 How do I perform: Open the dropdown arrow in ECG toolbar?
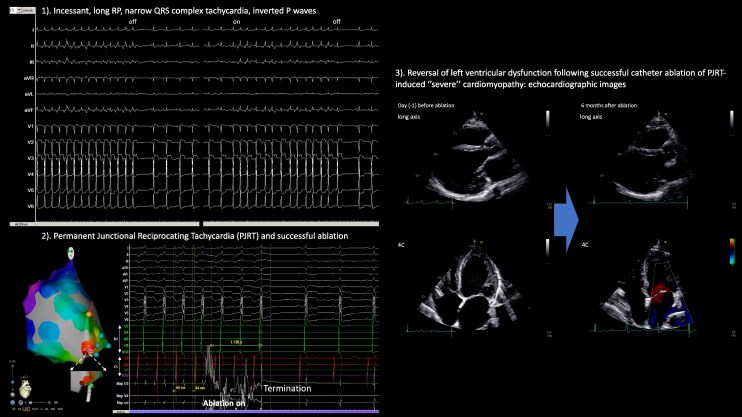pos(19,9)
